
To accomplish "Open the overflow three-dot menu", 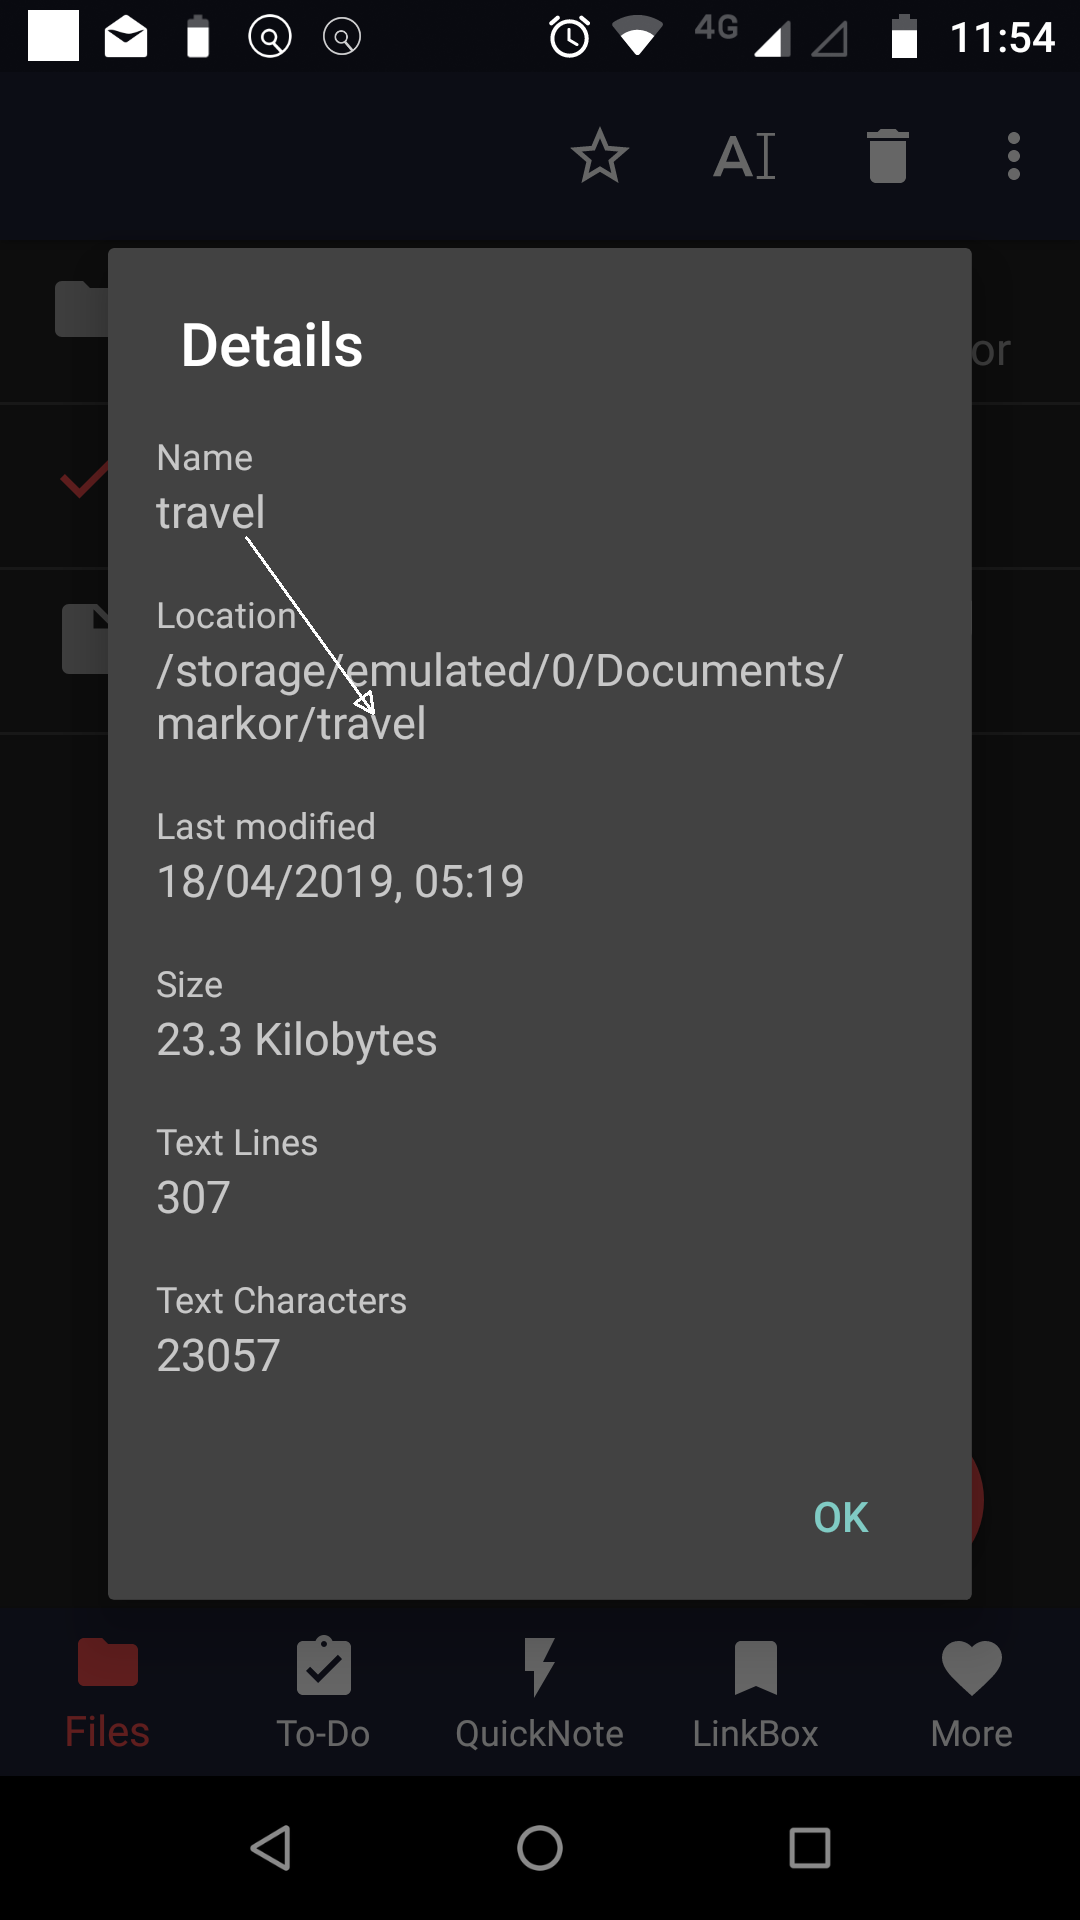I will pyautogui.click(x=1013, y=156).
